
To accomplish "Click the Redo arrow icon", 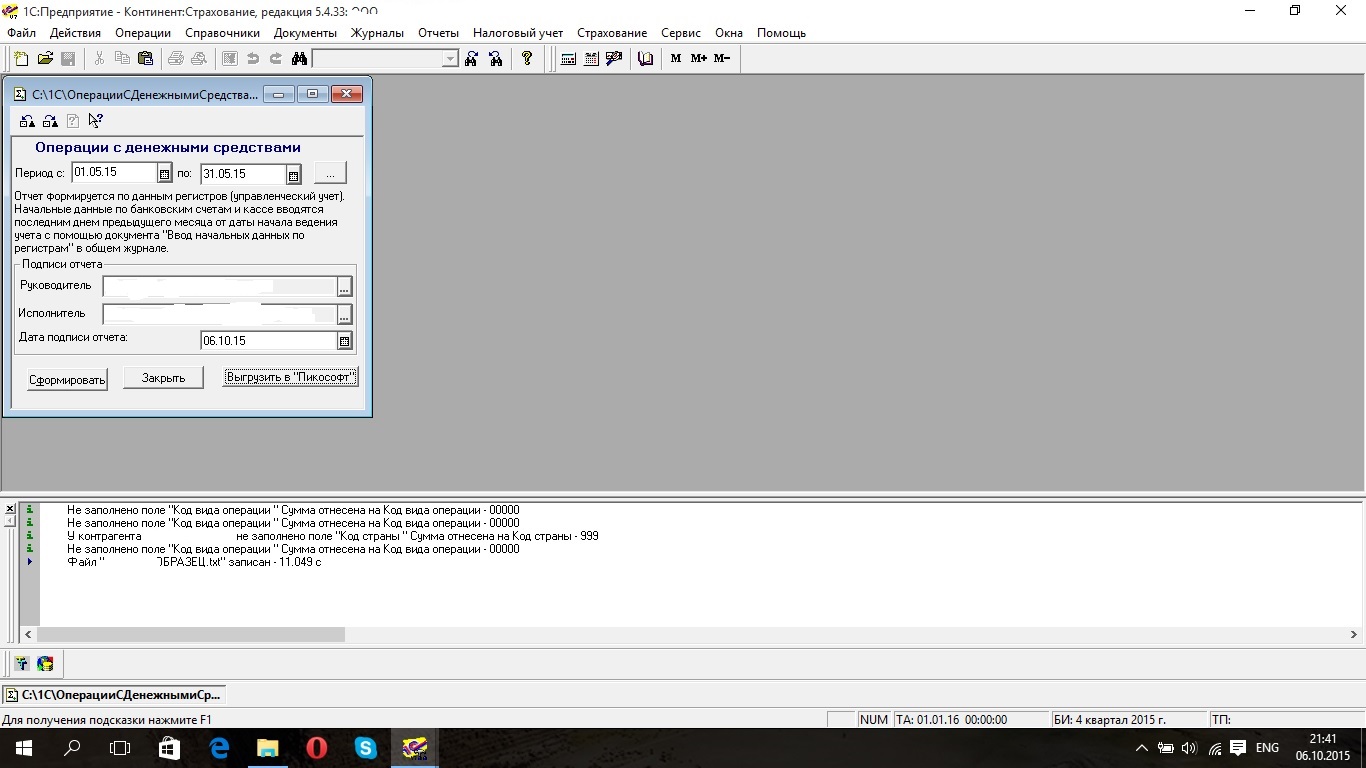I will coord(276,59).
